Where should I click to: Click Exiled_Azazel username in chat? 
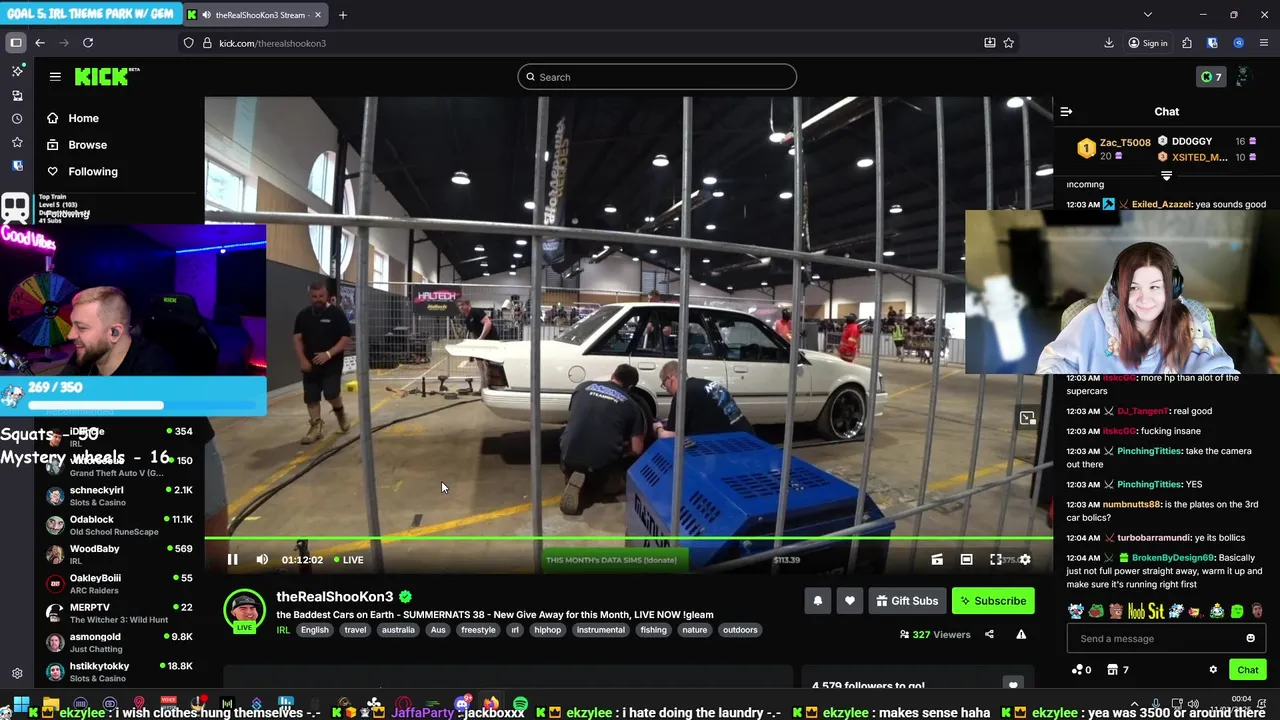pos(1162,204)
